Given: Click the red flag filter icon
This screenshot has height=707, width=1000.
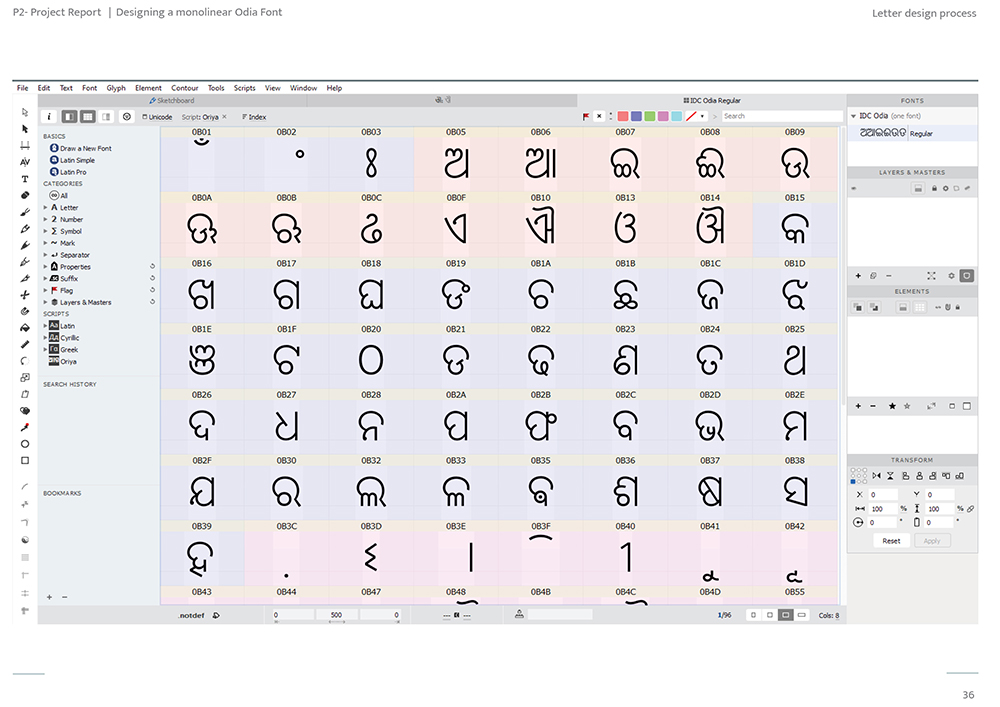Looking at the screenshot, I should pos(585,117).
